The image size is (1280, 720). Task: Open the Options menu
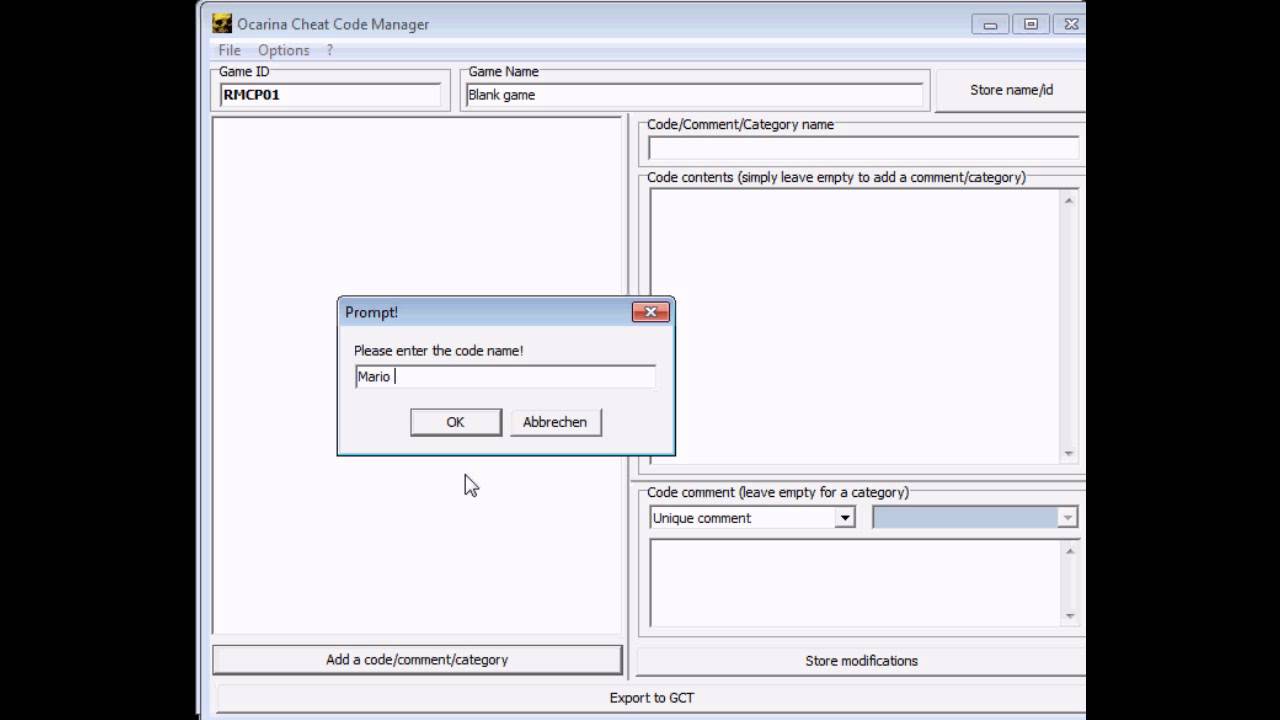(x=283, y=50)
